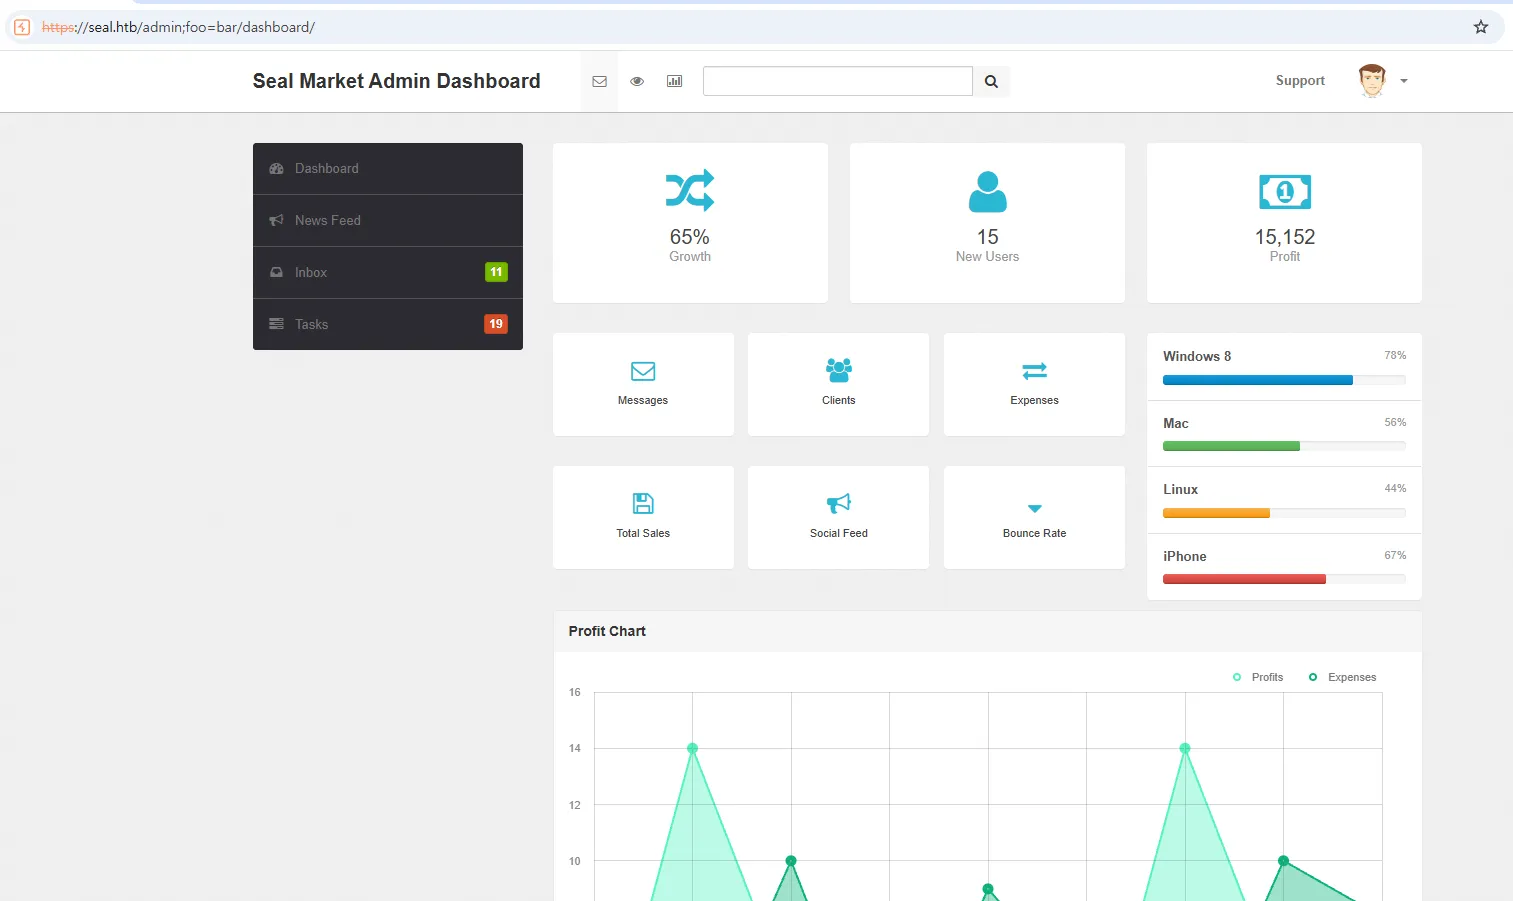The width and height of the screenshot is (1513, 901).
Task: Select Dashboard in the sidebar menu
Action: 388,168
